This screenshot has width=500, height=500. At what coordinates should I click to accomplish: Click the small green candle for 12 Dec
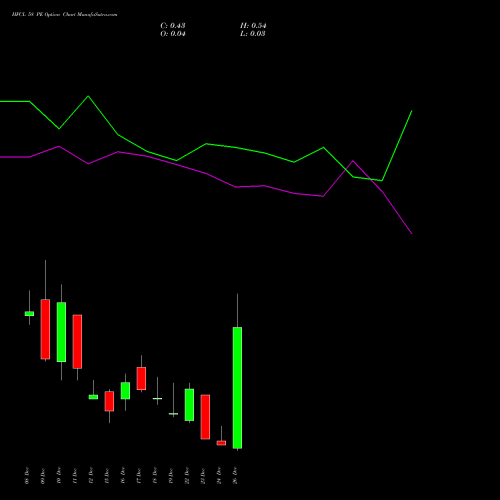[93, 397]
